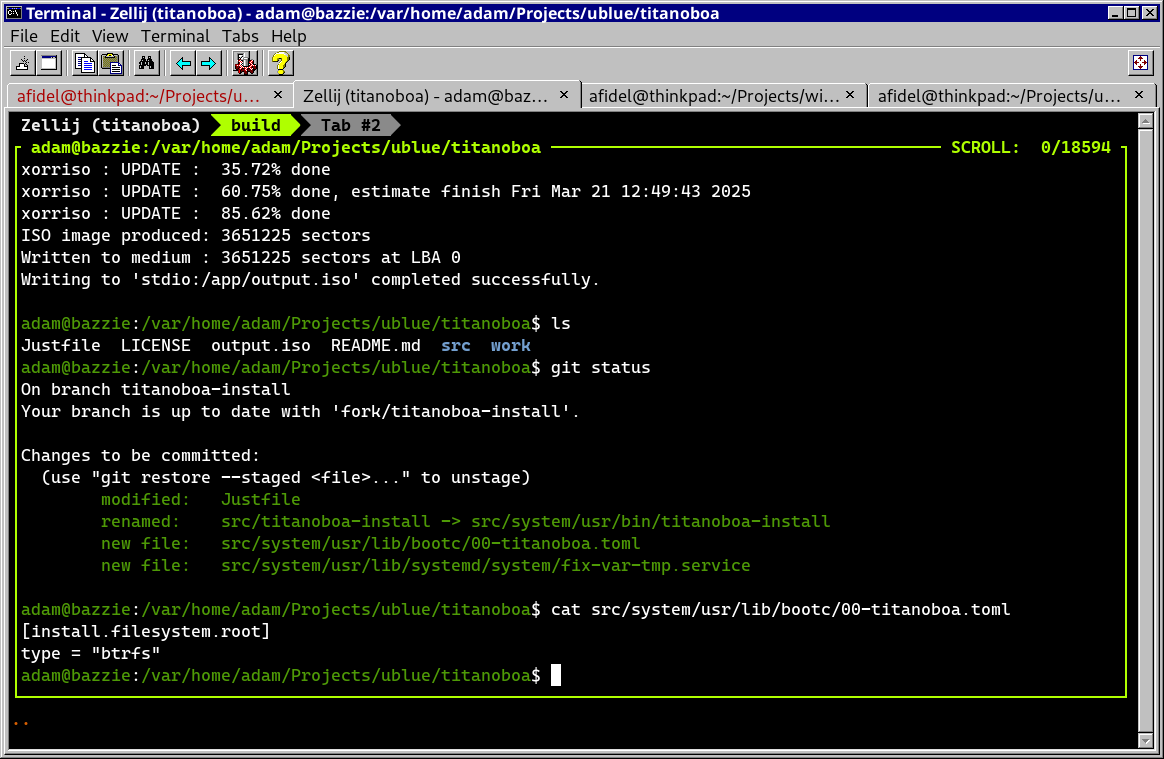Minimize the terminal window
Screen dimensions: 1164x759
(1116, 13)
